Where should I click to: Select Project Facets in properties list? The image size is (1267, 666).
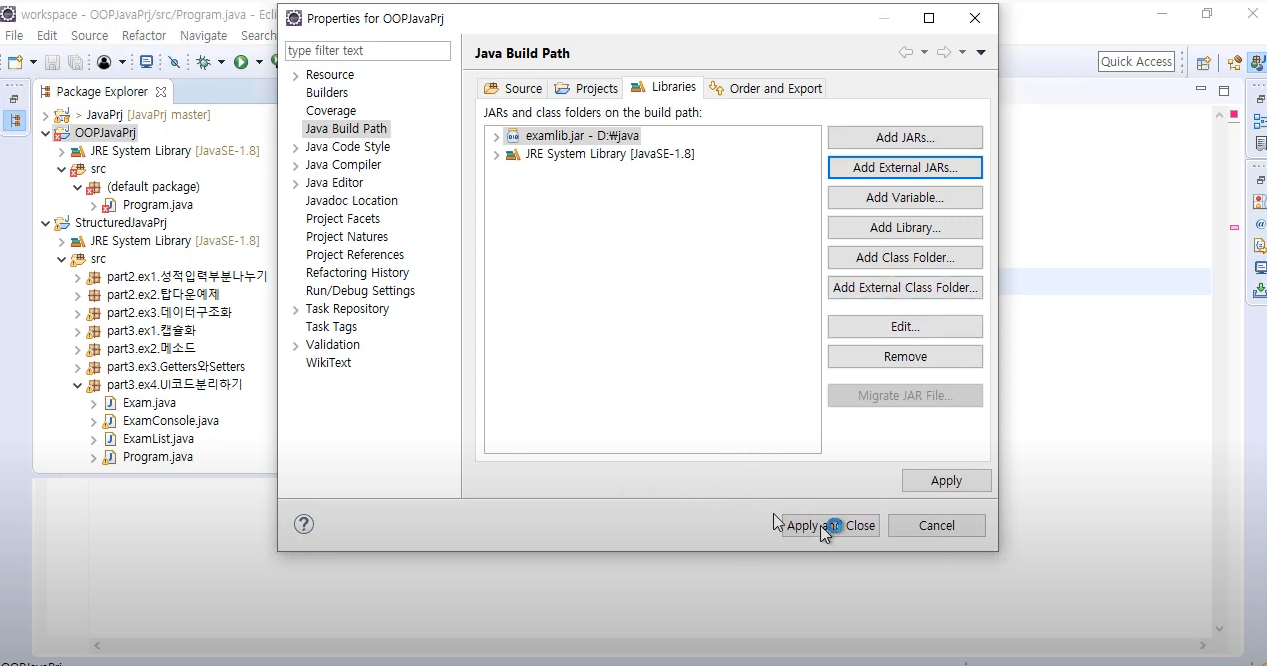[342, 219]
